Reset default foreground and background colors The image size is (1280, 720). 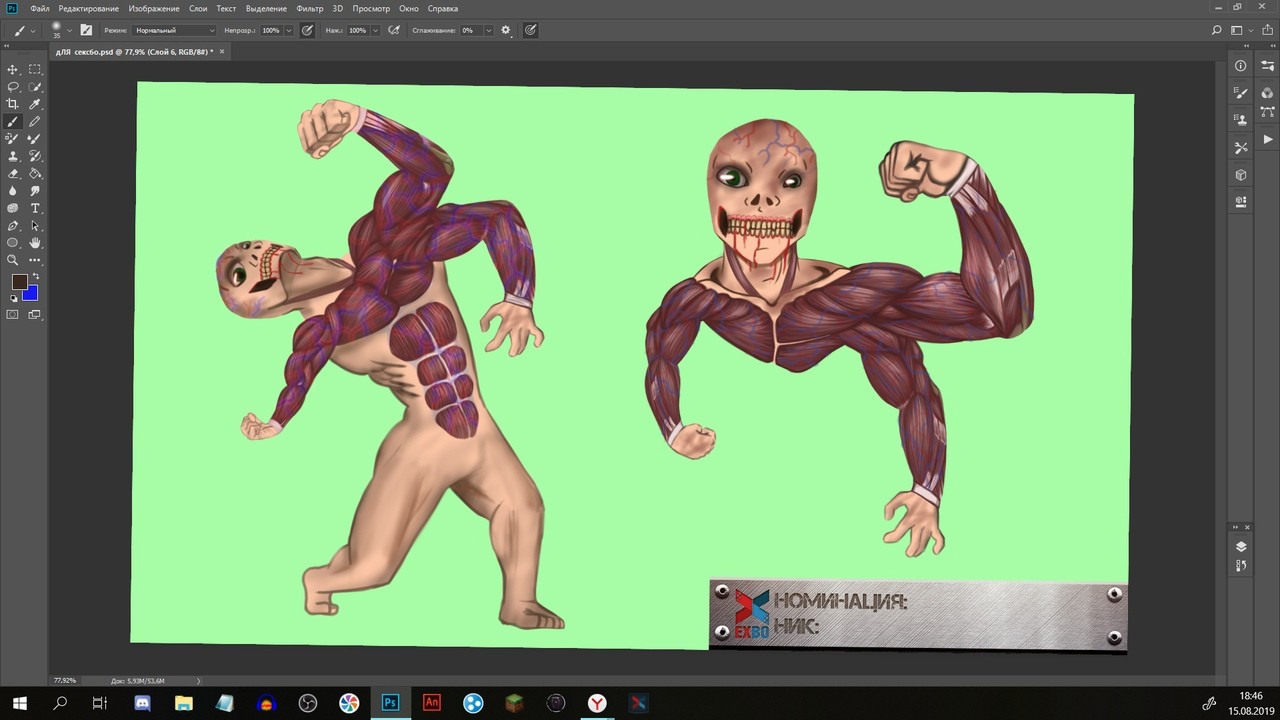tap(14, 298)
